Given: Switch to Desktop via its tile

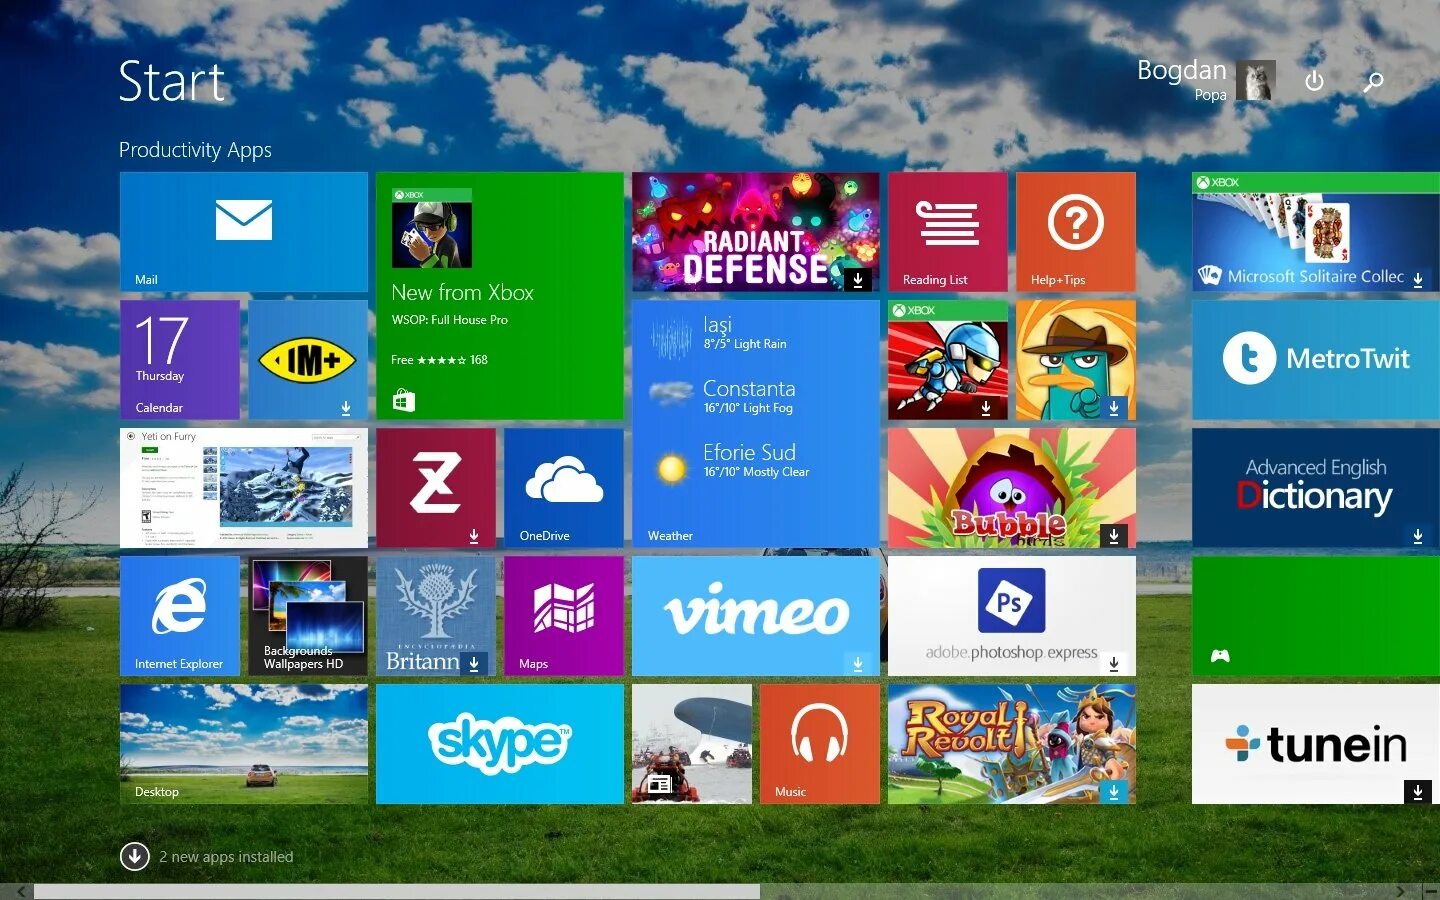Looking at the screenshot, I should (243, 742).
